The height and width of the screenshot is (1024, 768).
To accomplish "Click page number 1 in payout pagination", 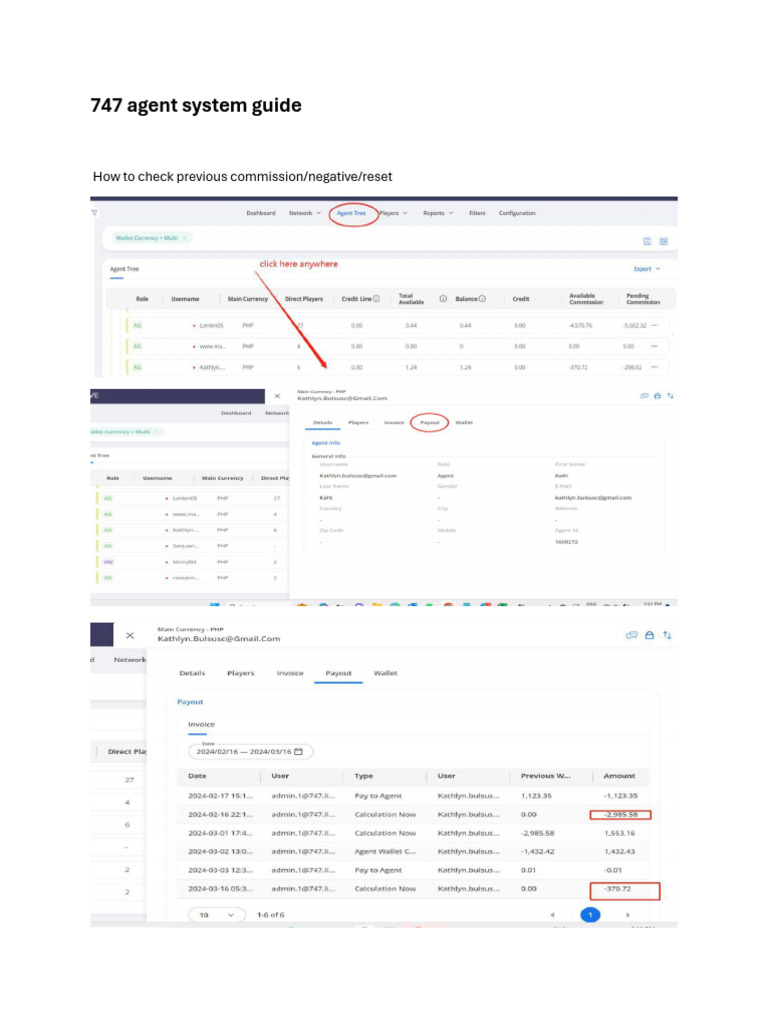I will pyautogui.click(x=590, y=915).
